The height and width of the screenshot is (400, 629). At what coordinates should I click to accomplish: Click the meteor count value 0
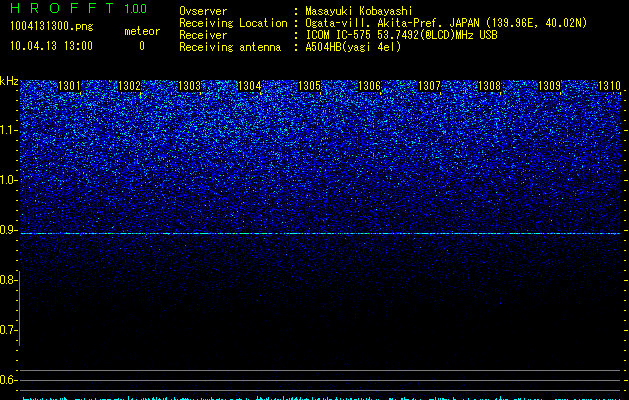[x=142, y=46]
